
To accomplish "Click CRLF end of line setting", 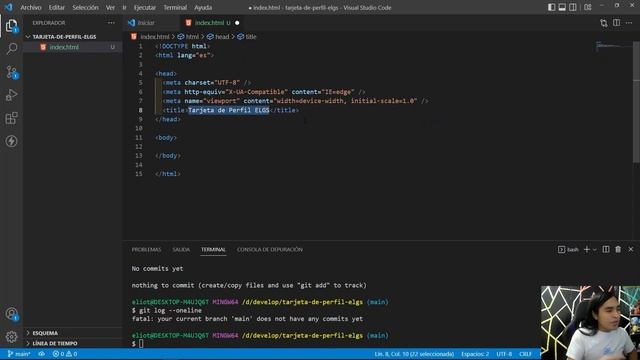I will [x=525, y=354].
